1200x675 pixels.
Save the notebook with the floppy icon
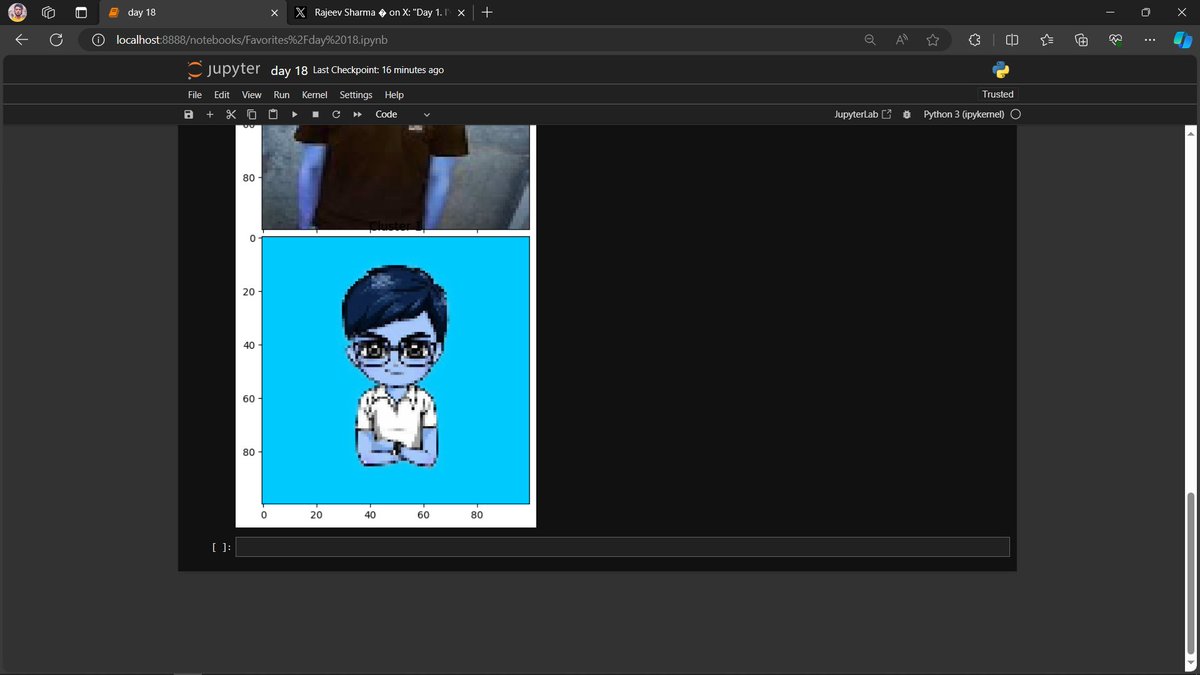click(188, 115)
